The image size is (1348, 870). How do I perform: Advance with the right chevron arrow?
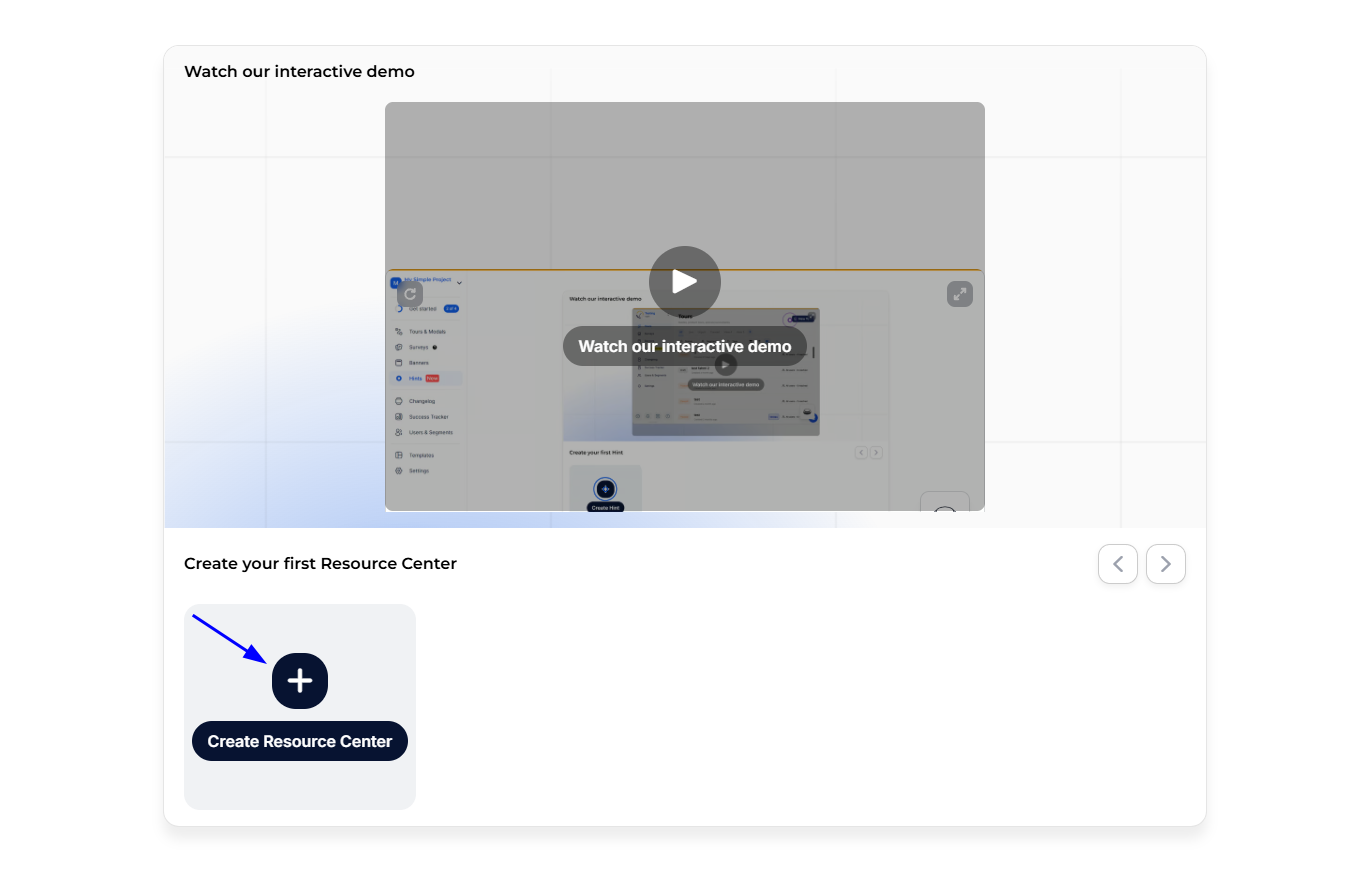coord(1165,564)
